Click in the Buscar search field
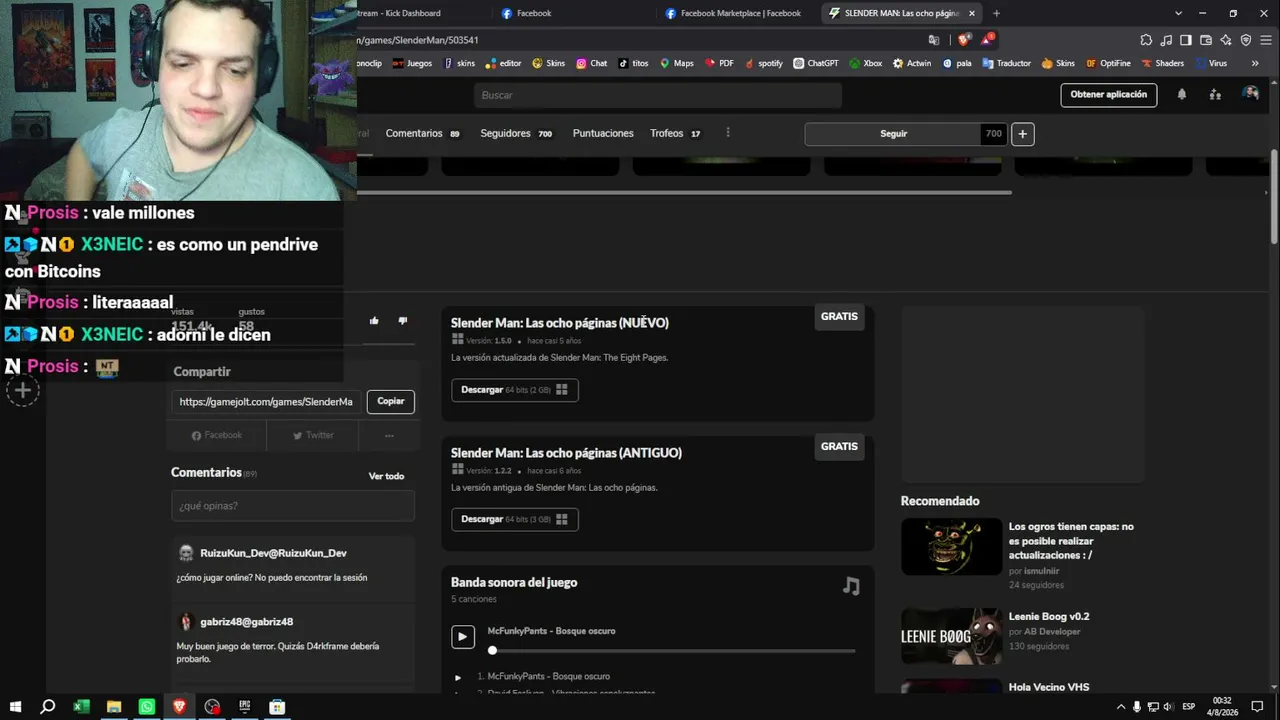Viewport: 1280px width, 720px height. (x=658, y=95)
